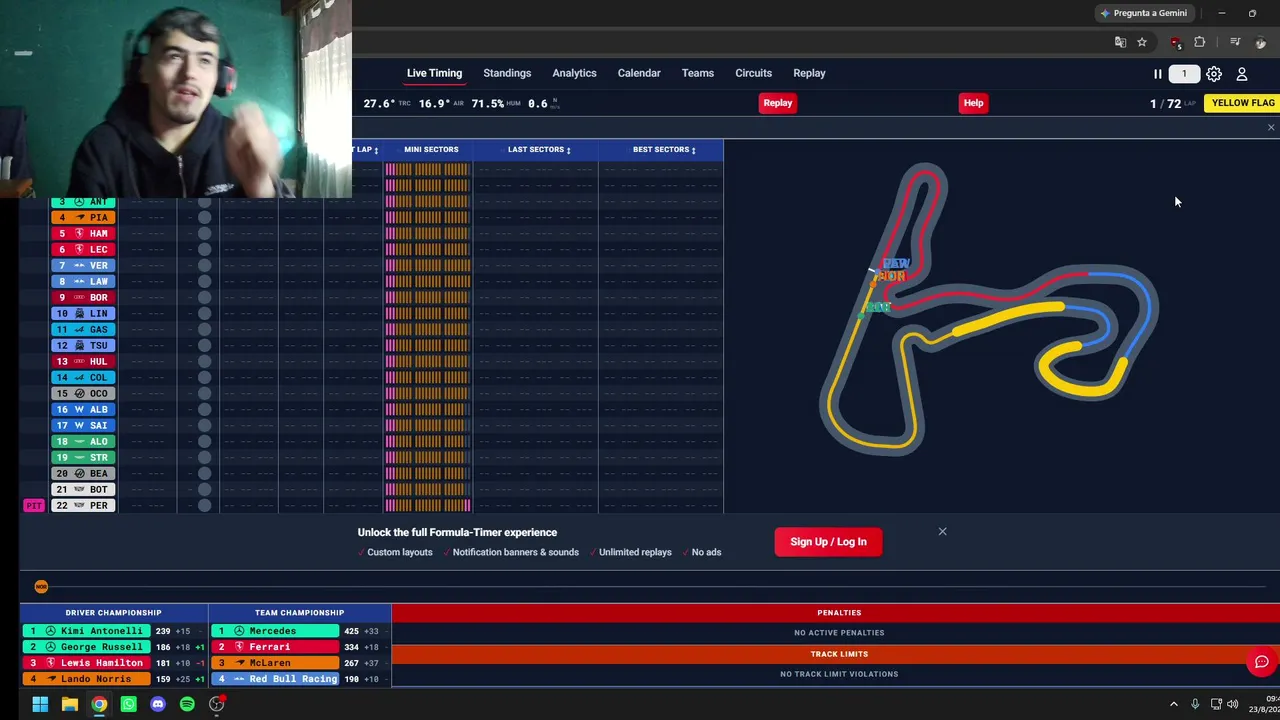Open the browser extensions puzzle icon

1200,42
